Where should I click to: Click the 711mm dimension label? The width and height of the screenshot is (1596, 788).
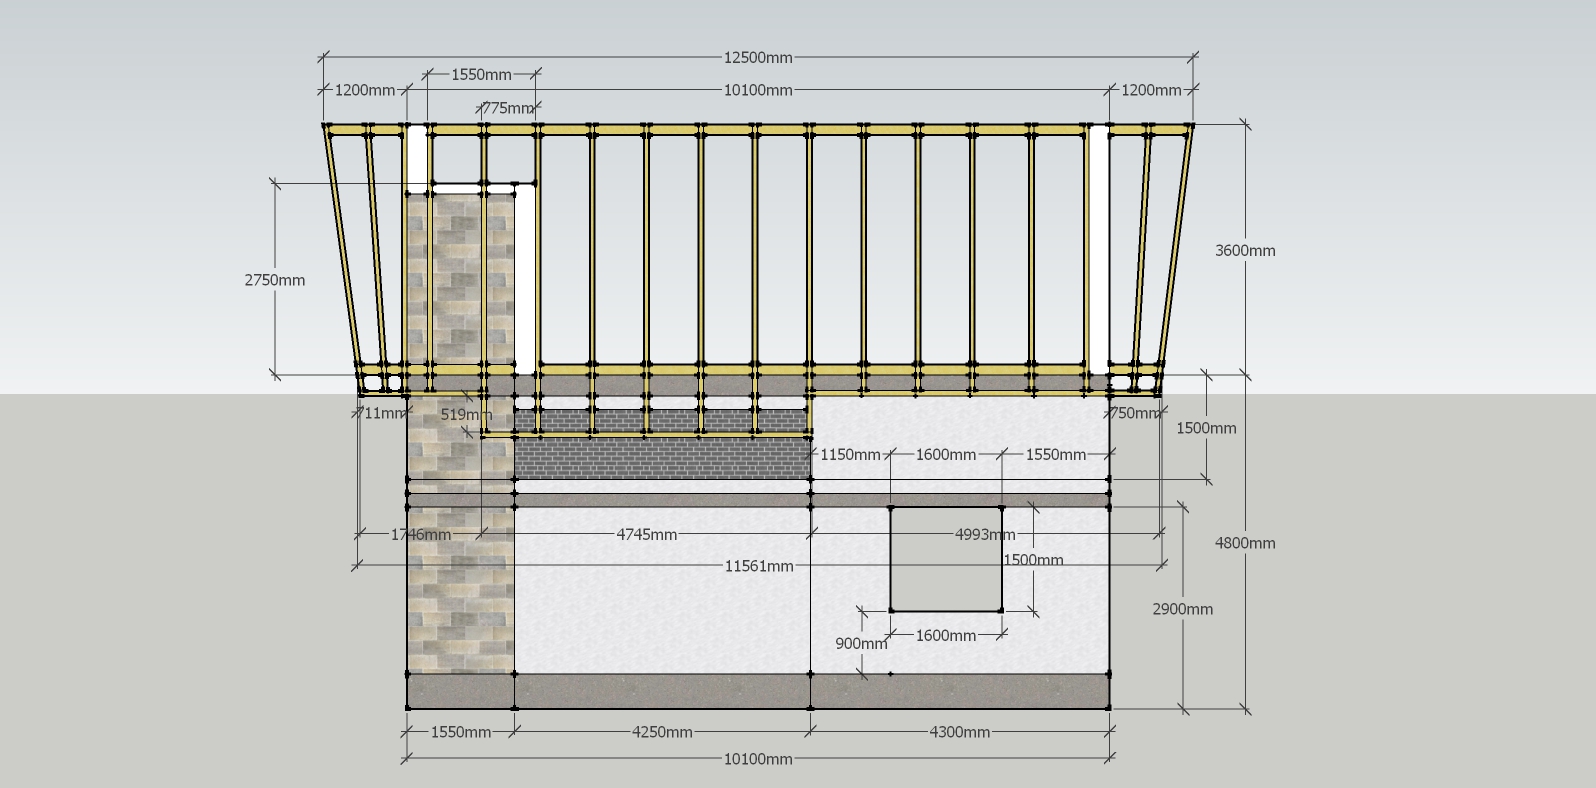click(383, 413)
